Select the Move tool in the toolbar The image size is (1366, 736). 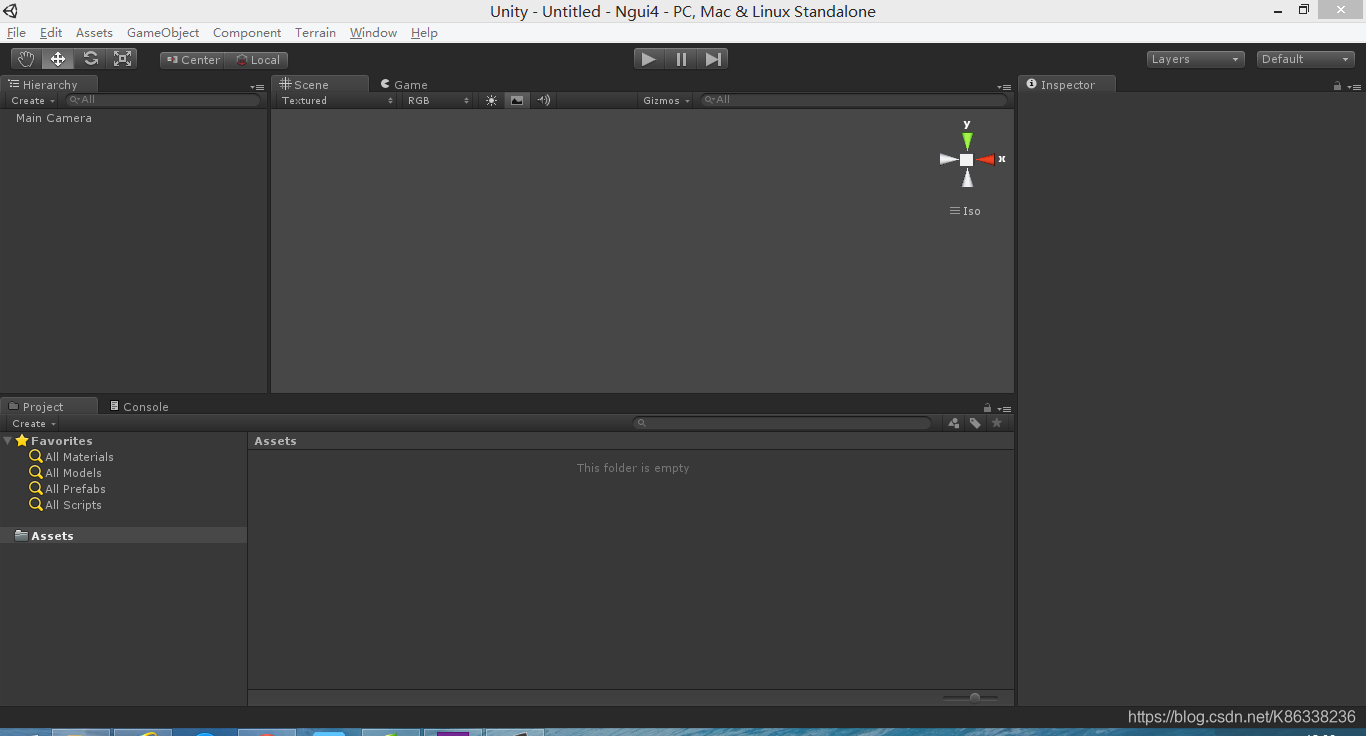[58, 59]
